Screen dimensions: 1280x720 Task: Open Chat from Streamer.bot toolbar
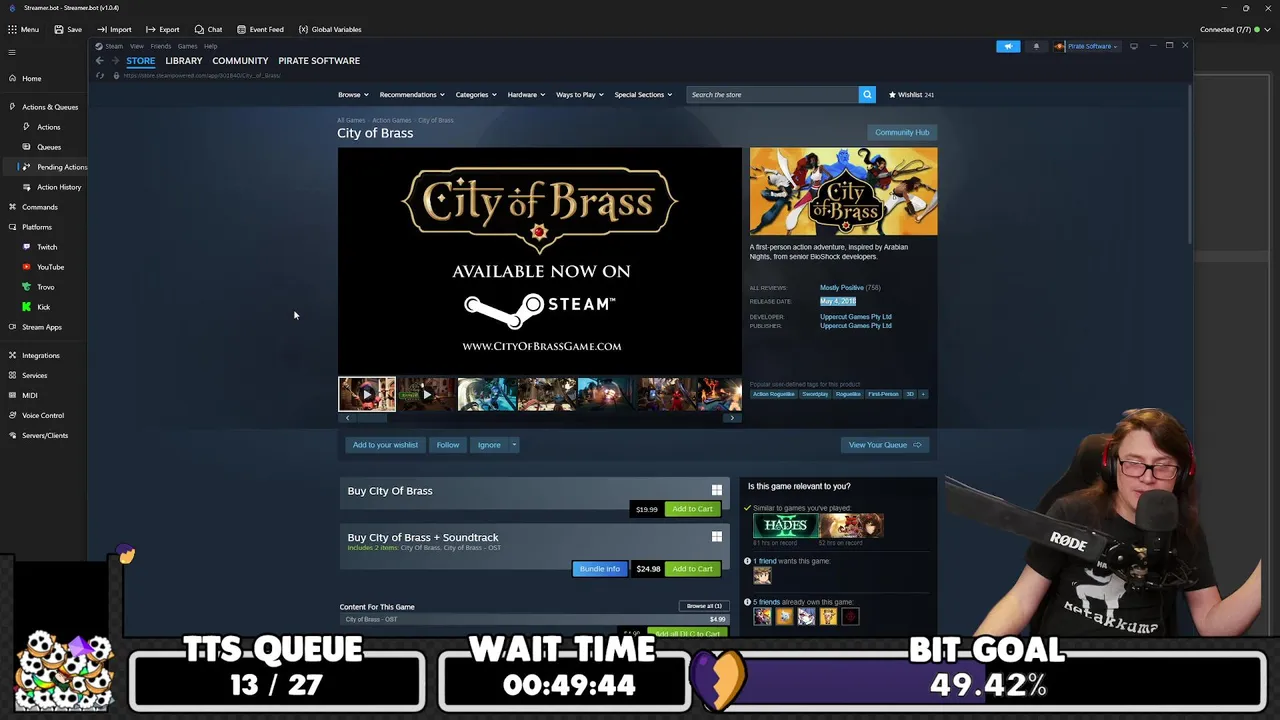click(x=208, y=29)
